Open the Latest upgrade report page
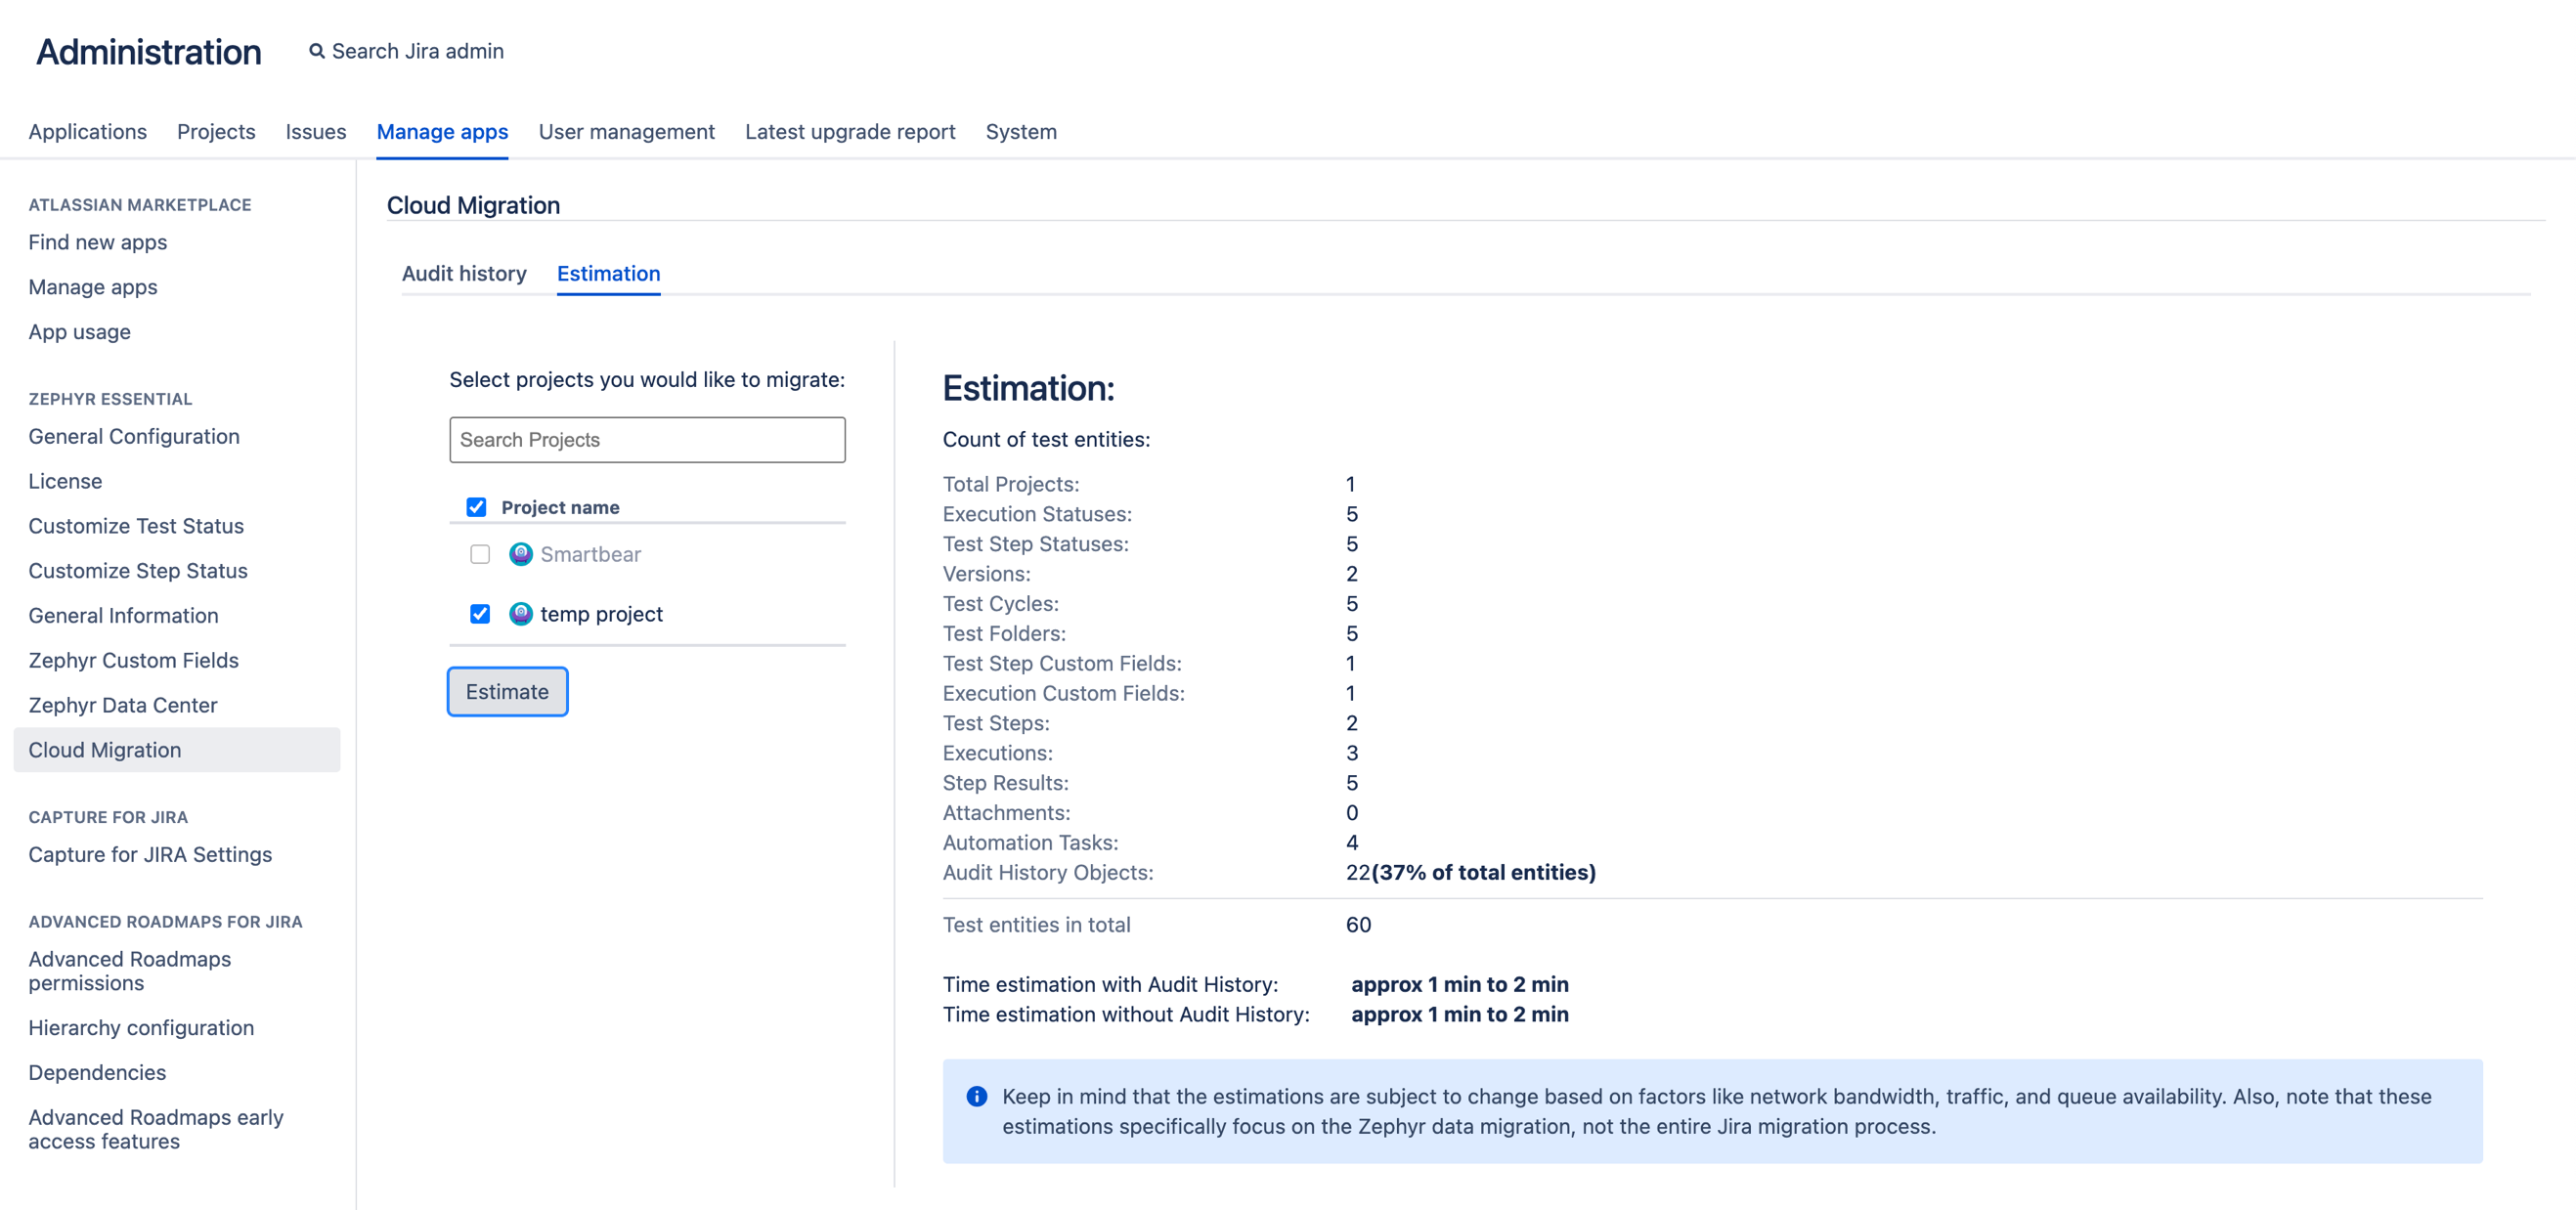The image size is (2576, 1210). click(850, 131)
